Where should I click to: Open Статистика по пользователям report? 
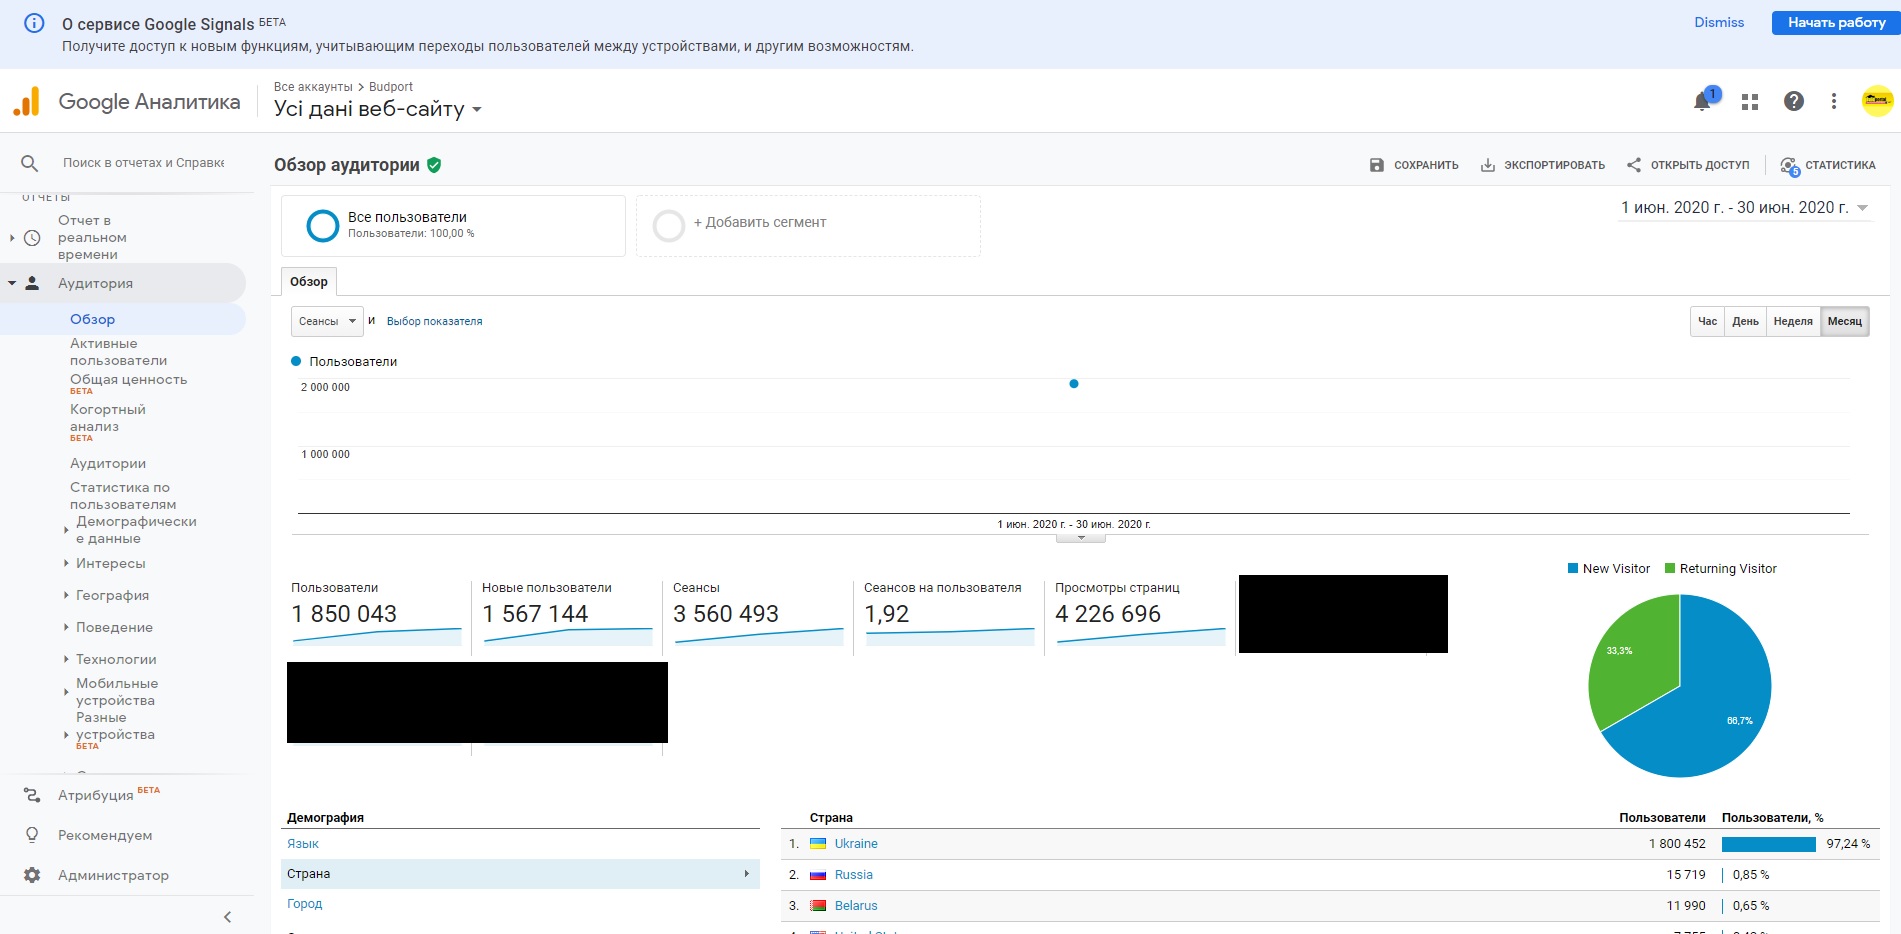coord(122,496)
